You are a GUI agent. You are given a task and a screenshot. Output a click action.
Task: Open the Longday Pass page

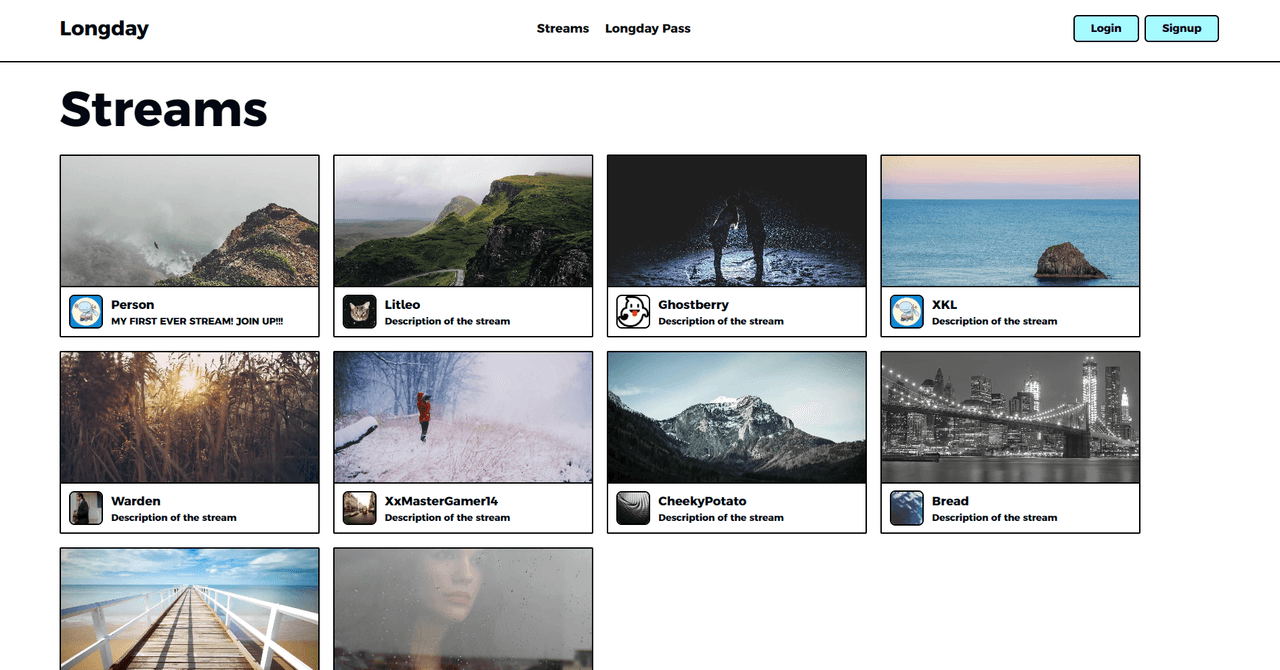coord(647,28)
